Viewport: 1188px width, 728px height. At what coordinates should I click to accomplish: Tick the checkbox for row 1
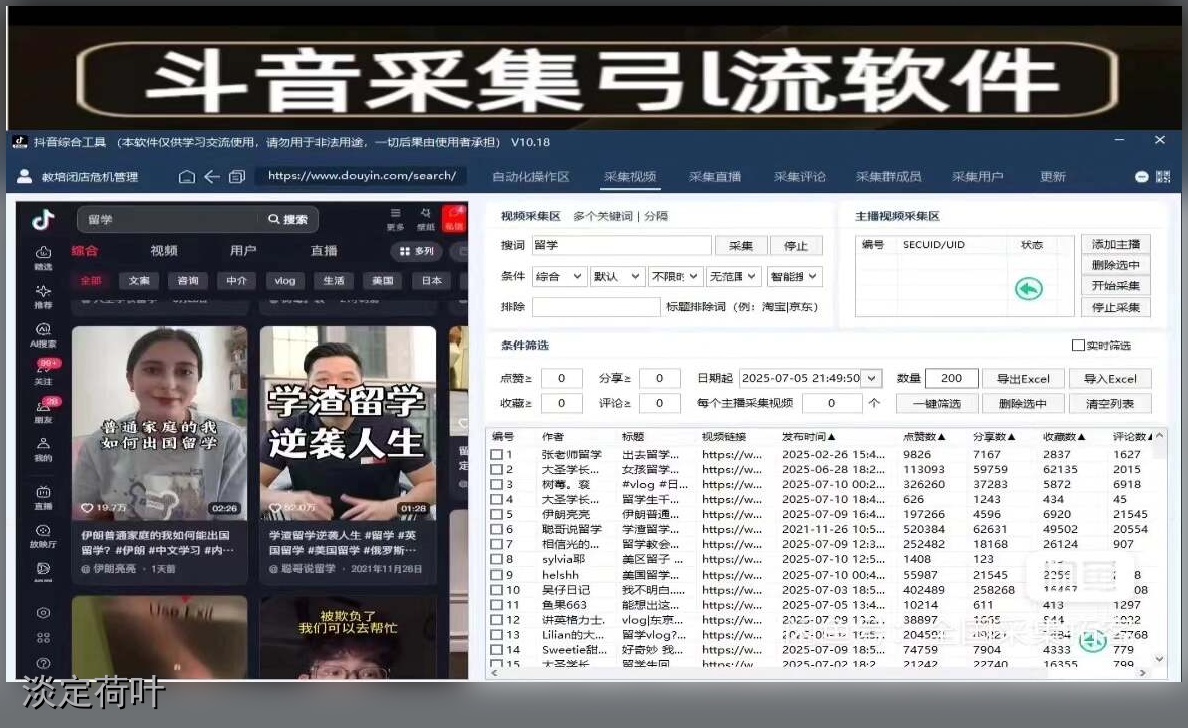496,455
